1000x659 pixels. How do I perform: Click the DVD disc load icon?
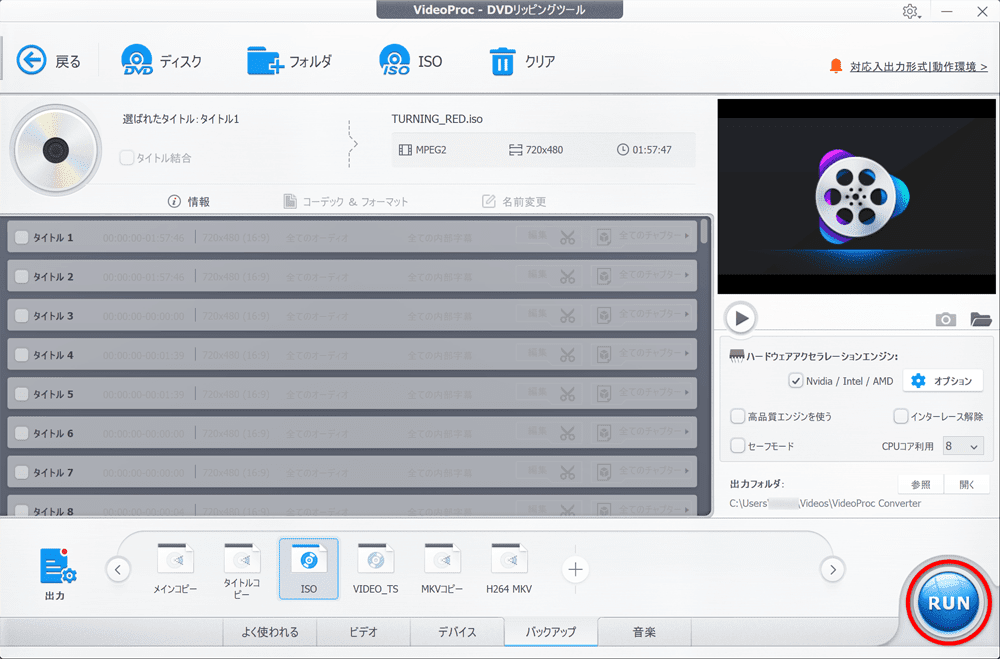click(x=138, y=61)
